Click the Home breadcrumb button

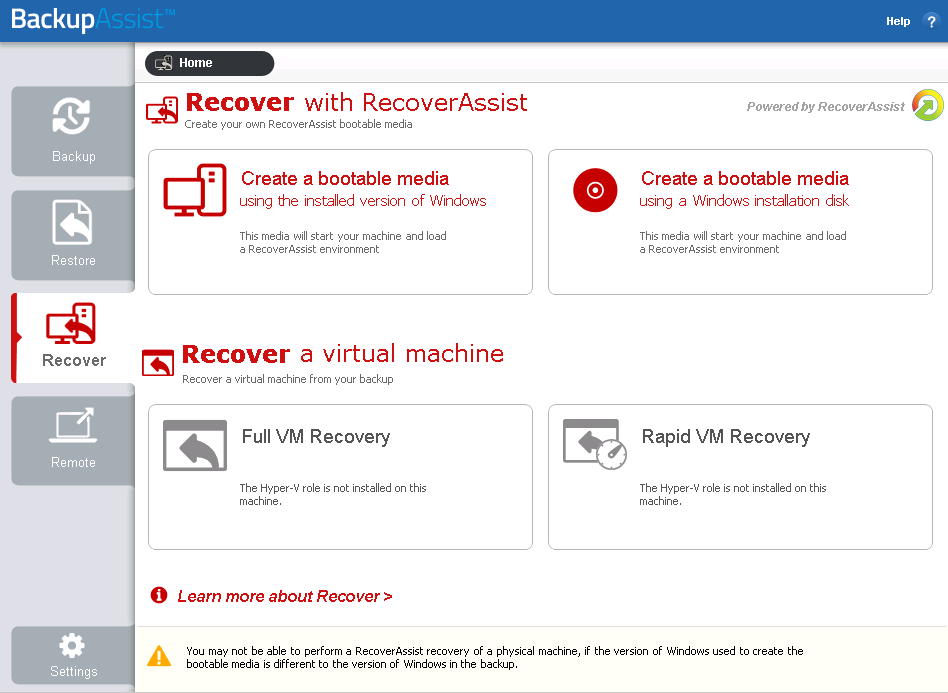(209, 63)
